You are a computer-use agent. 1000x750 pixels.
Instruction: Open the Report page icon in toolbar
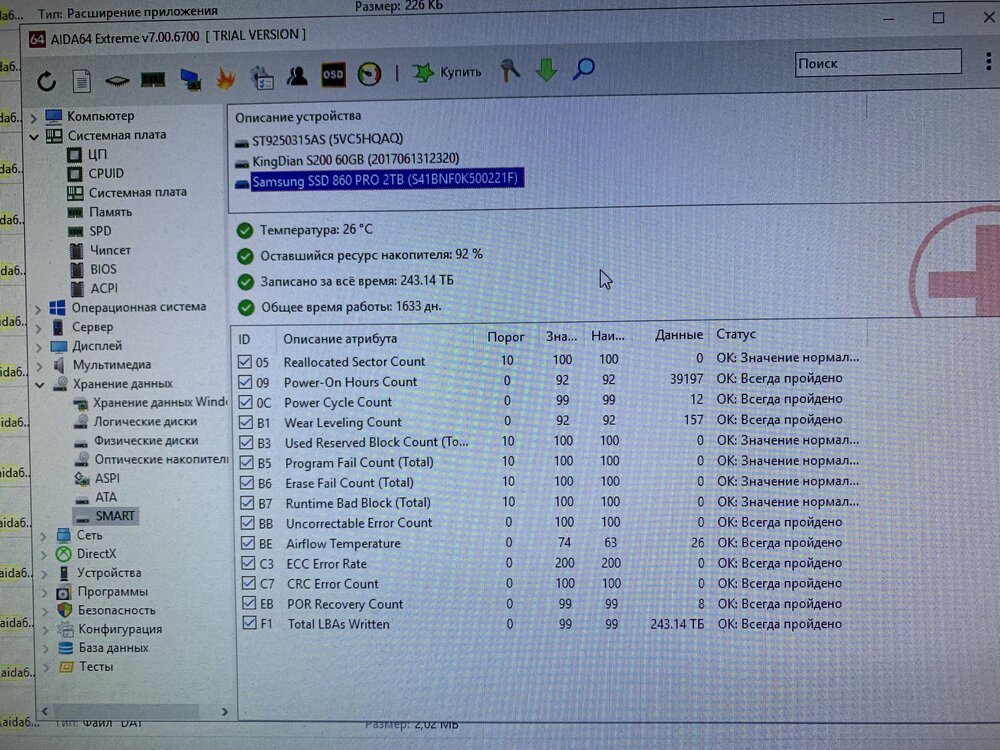point(82,81)
